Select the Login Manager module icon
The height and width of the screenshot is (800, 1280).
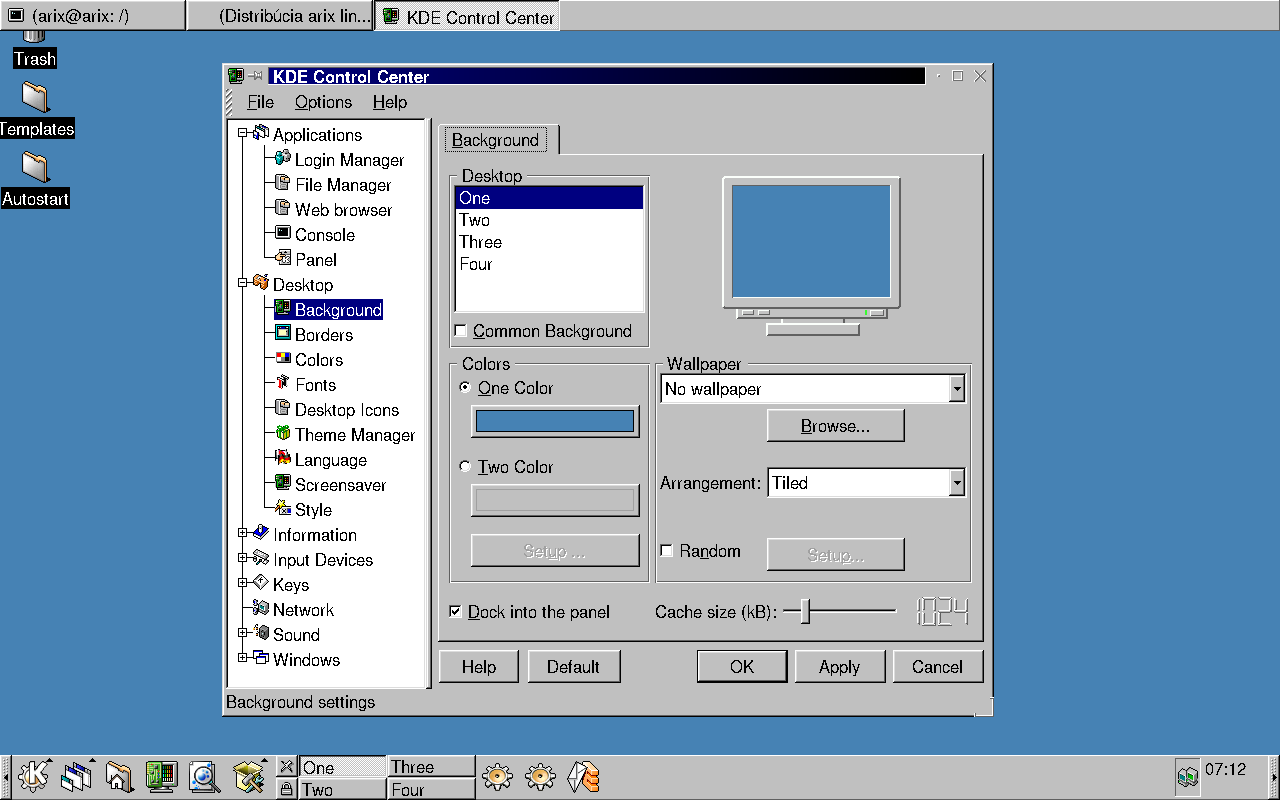283,159
